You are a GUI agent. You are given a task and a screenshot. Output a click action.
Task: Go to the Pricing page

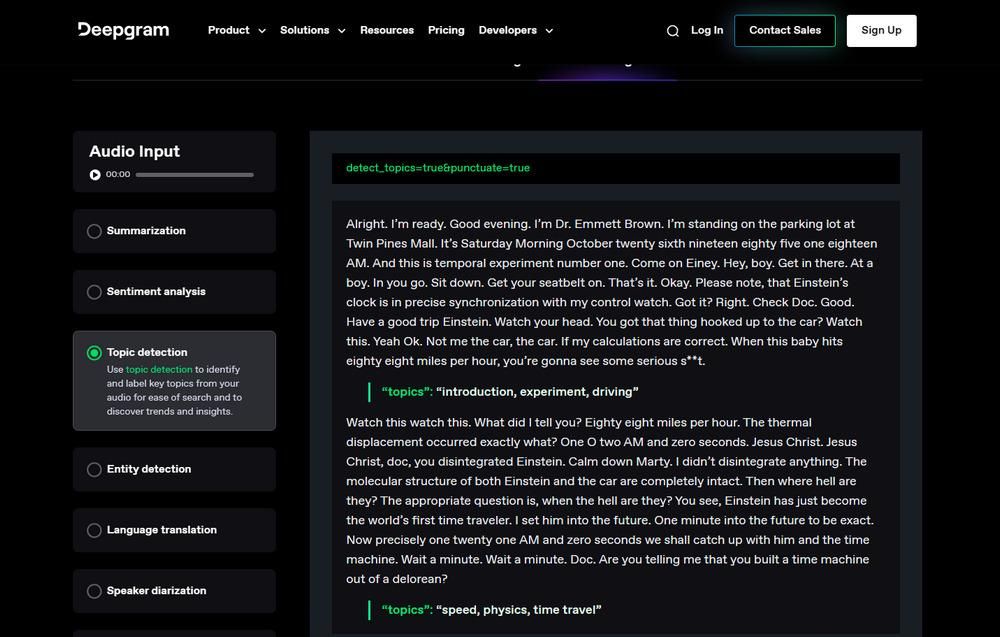point(446,30)
